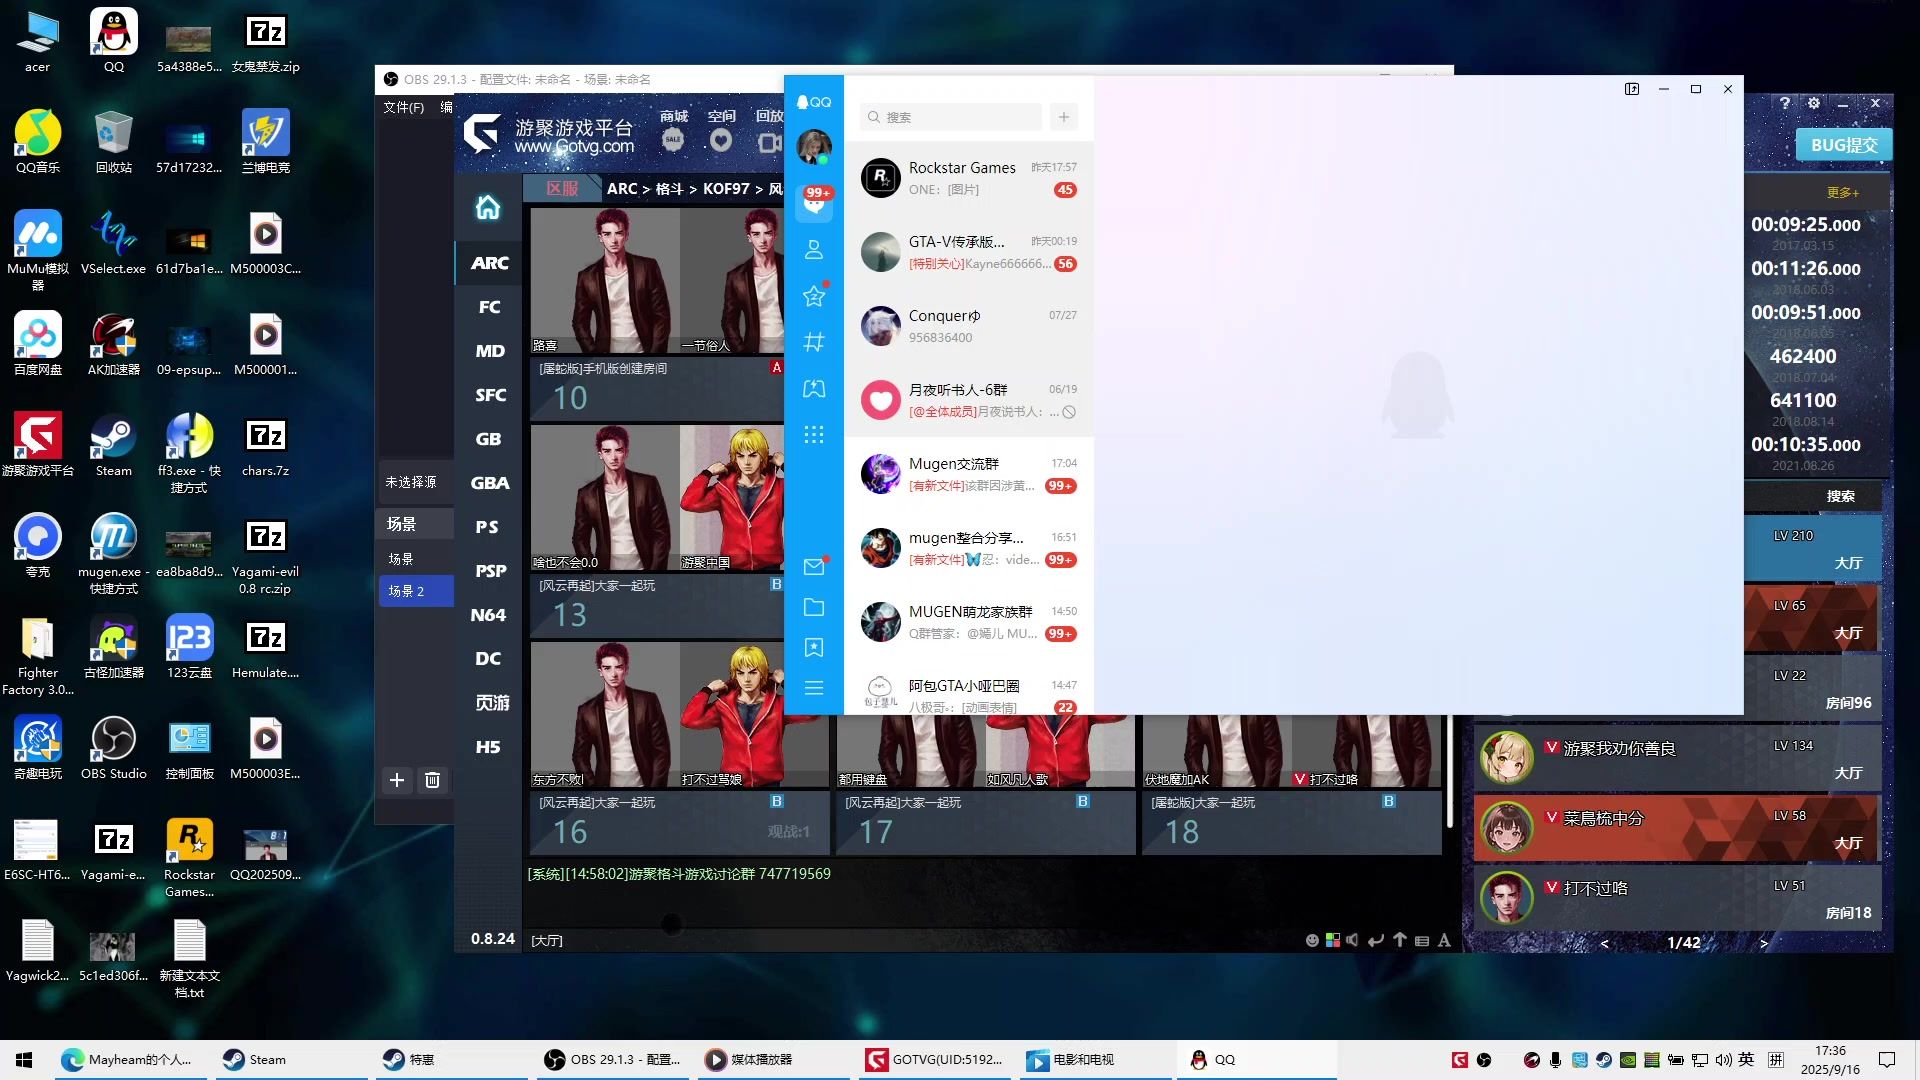Switch input language 英 indicator in tray
The height and width of the screenshot is (1080, 1920).
click(1746, 1060)
